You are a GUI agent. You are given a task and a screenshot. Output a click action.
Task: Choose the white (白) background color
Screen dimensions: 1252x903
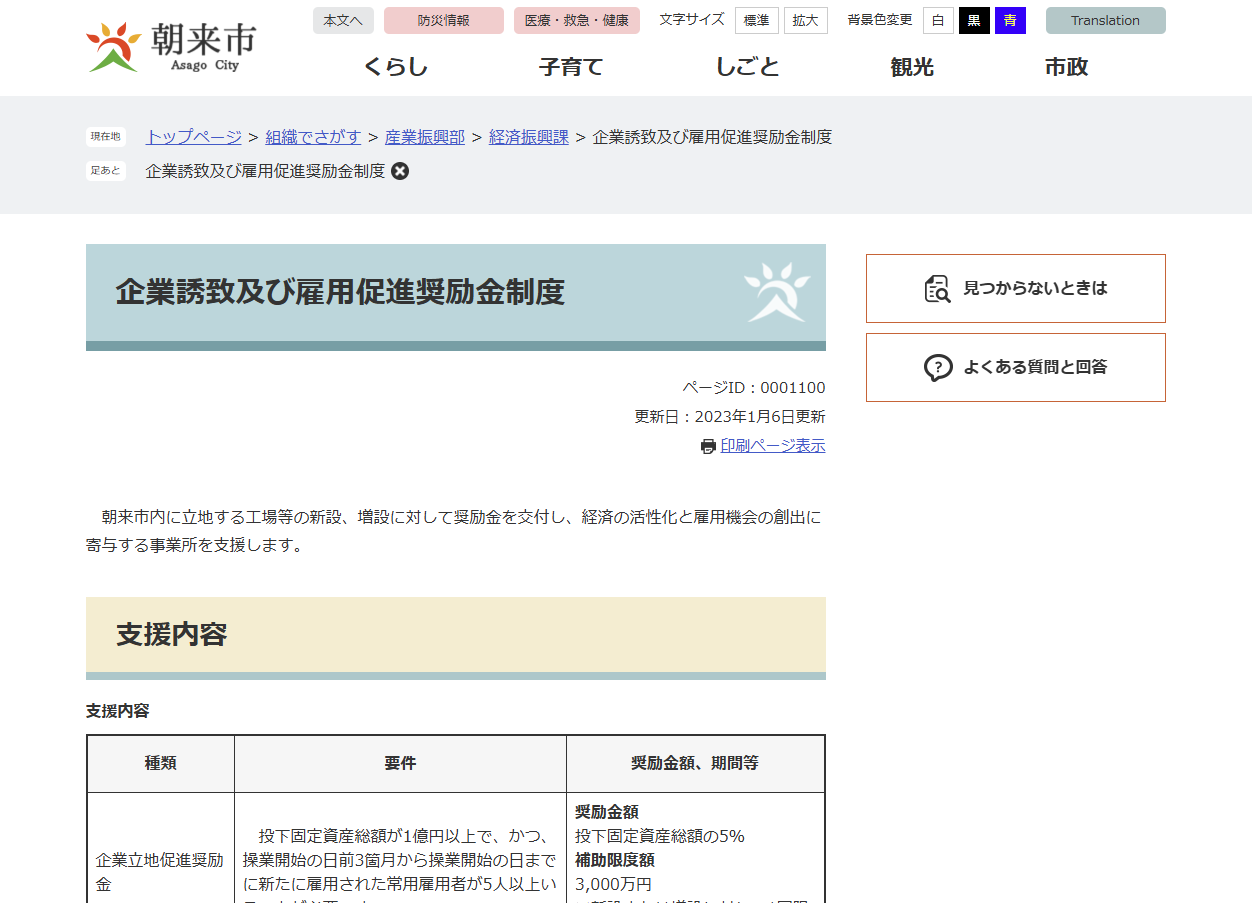(938, 21)
